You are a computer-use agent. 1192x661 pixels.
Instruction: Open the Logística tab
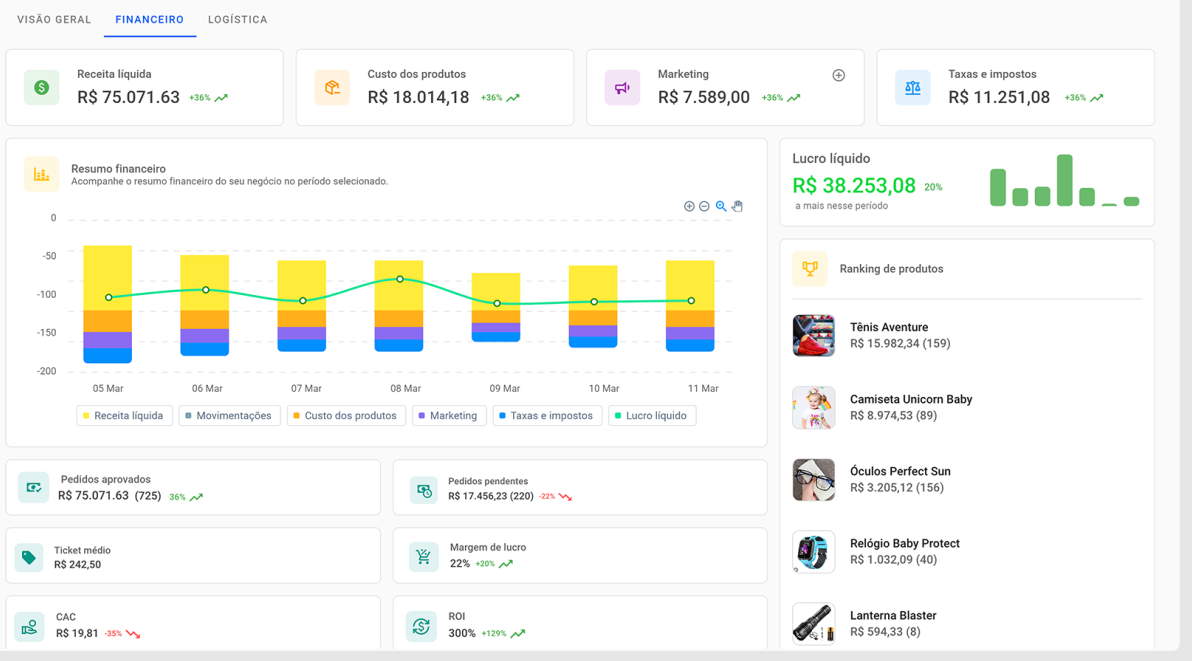(237, 20)
